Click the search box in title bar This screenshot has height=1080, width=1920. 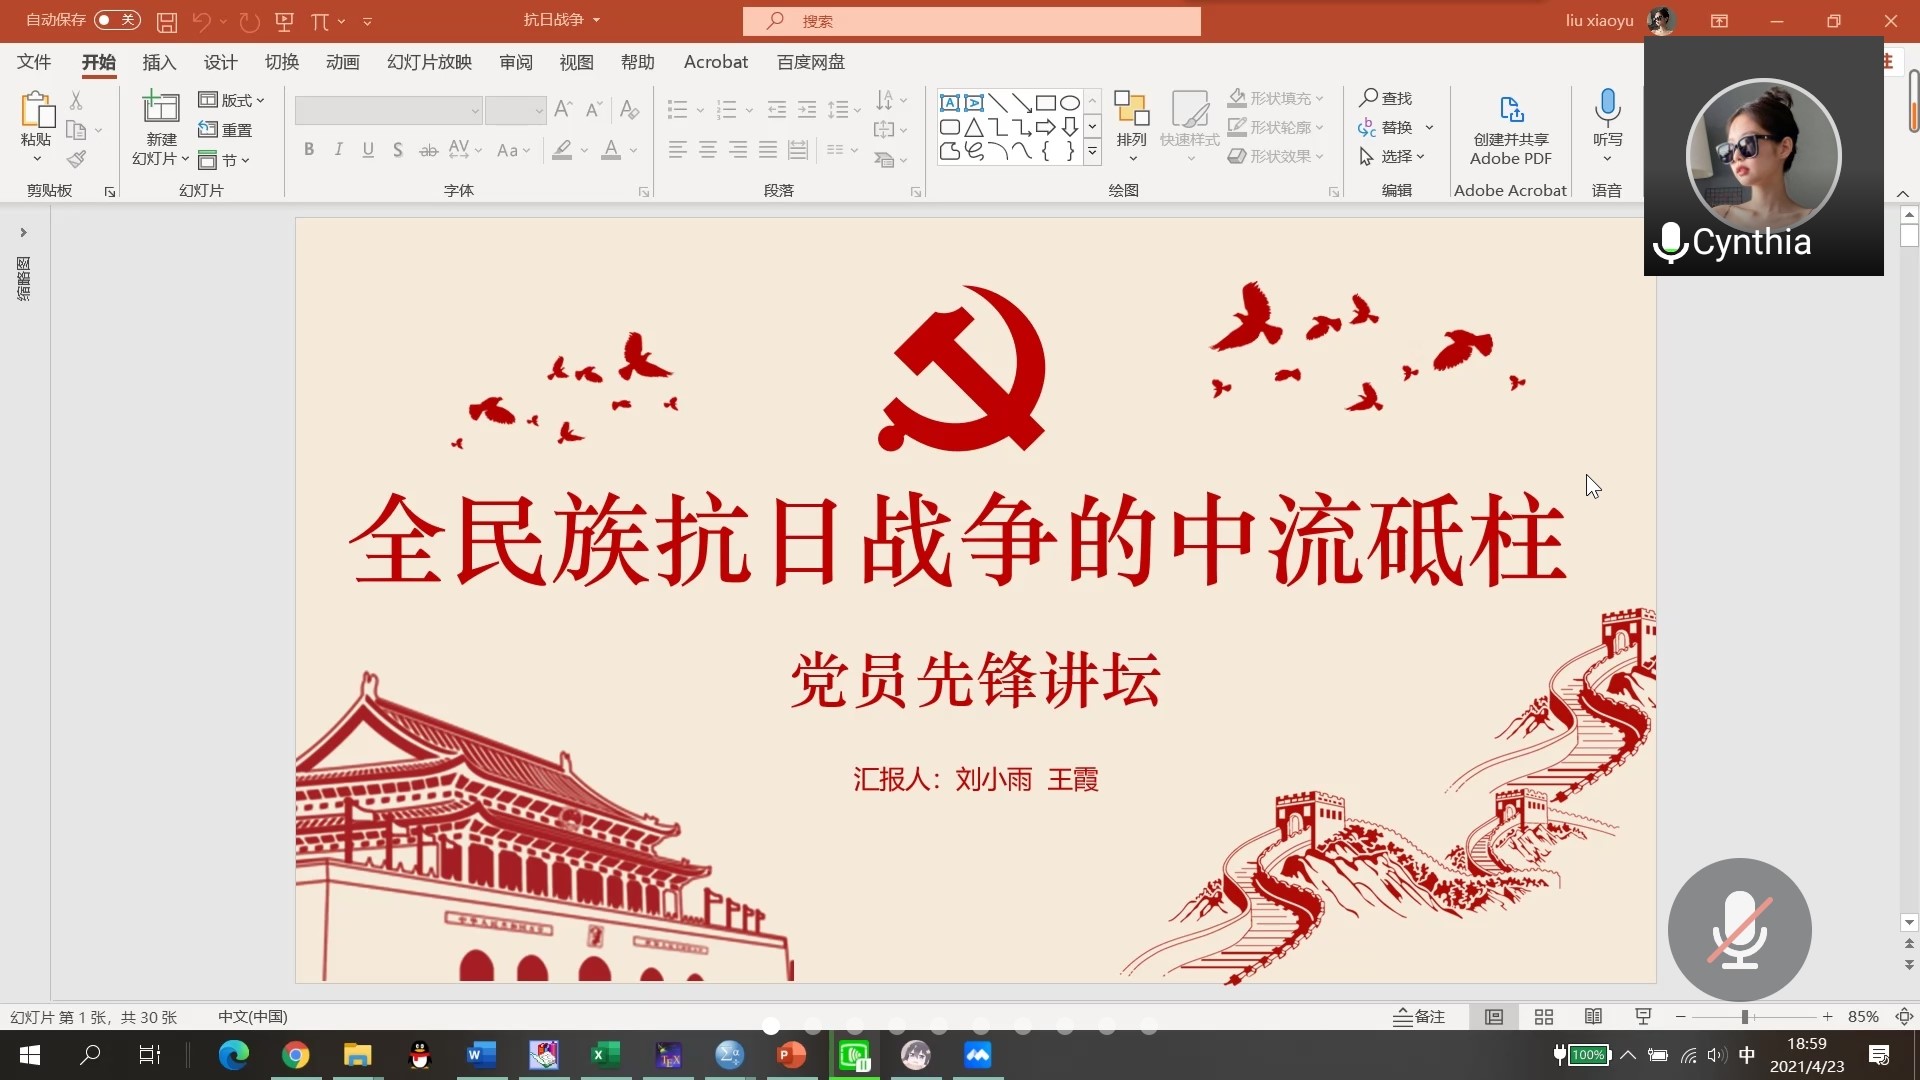pos(970,21)
